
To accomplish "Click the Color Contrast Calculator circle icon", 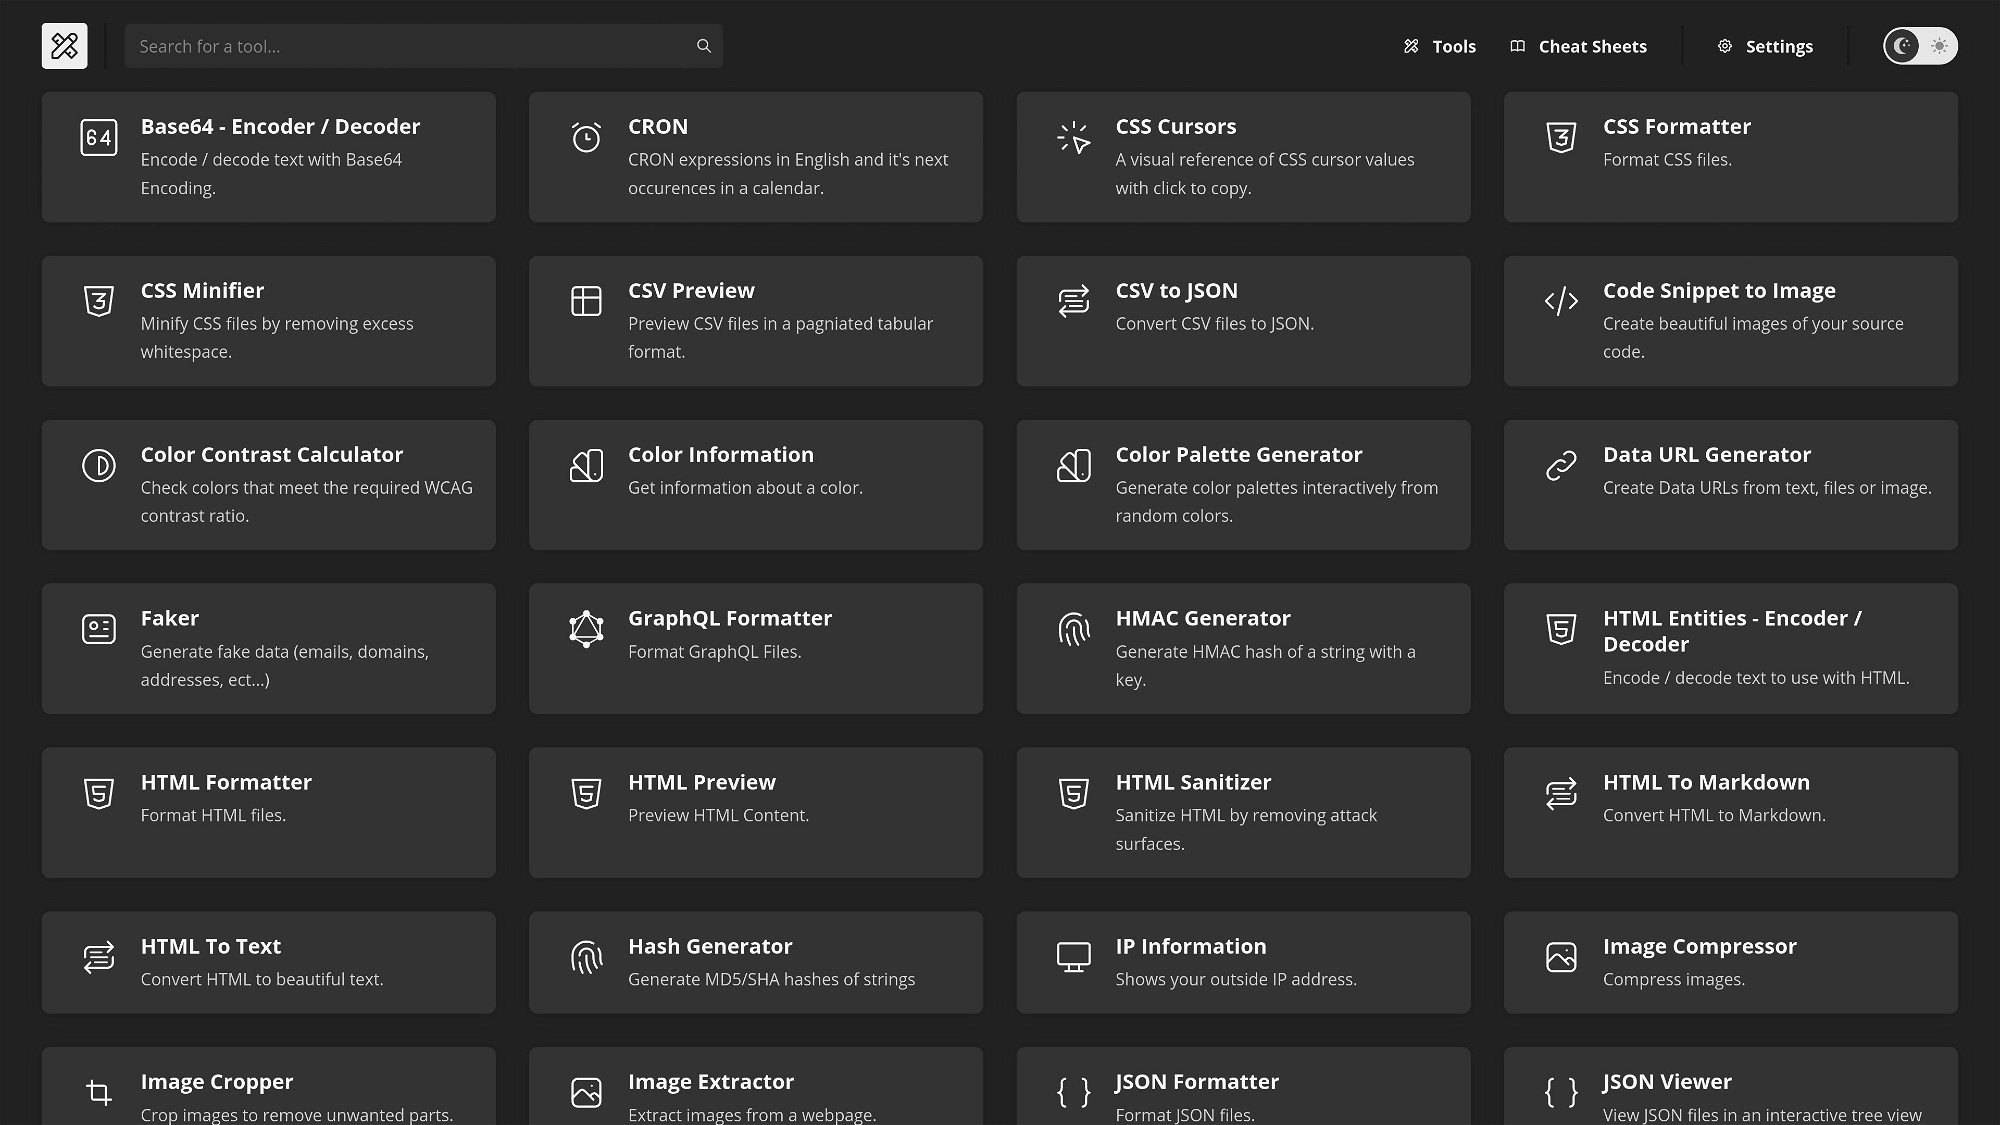I will click(99, 465).
